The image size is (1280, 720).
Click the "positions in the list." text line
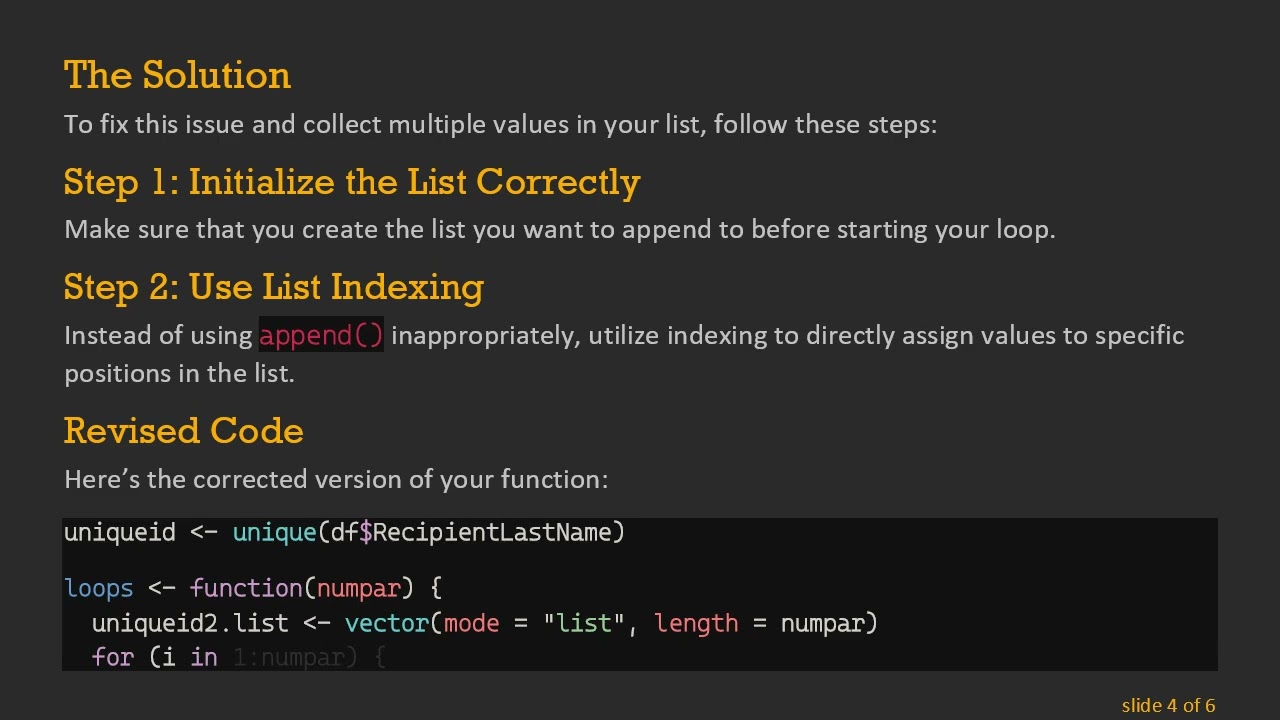(x=179, y=374)
